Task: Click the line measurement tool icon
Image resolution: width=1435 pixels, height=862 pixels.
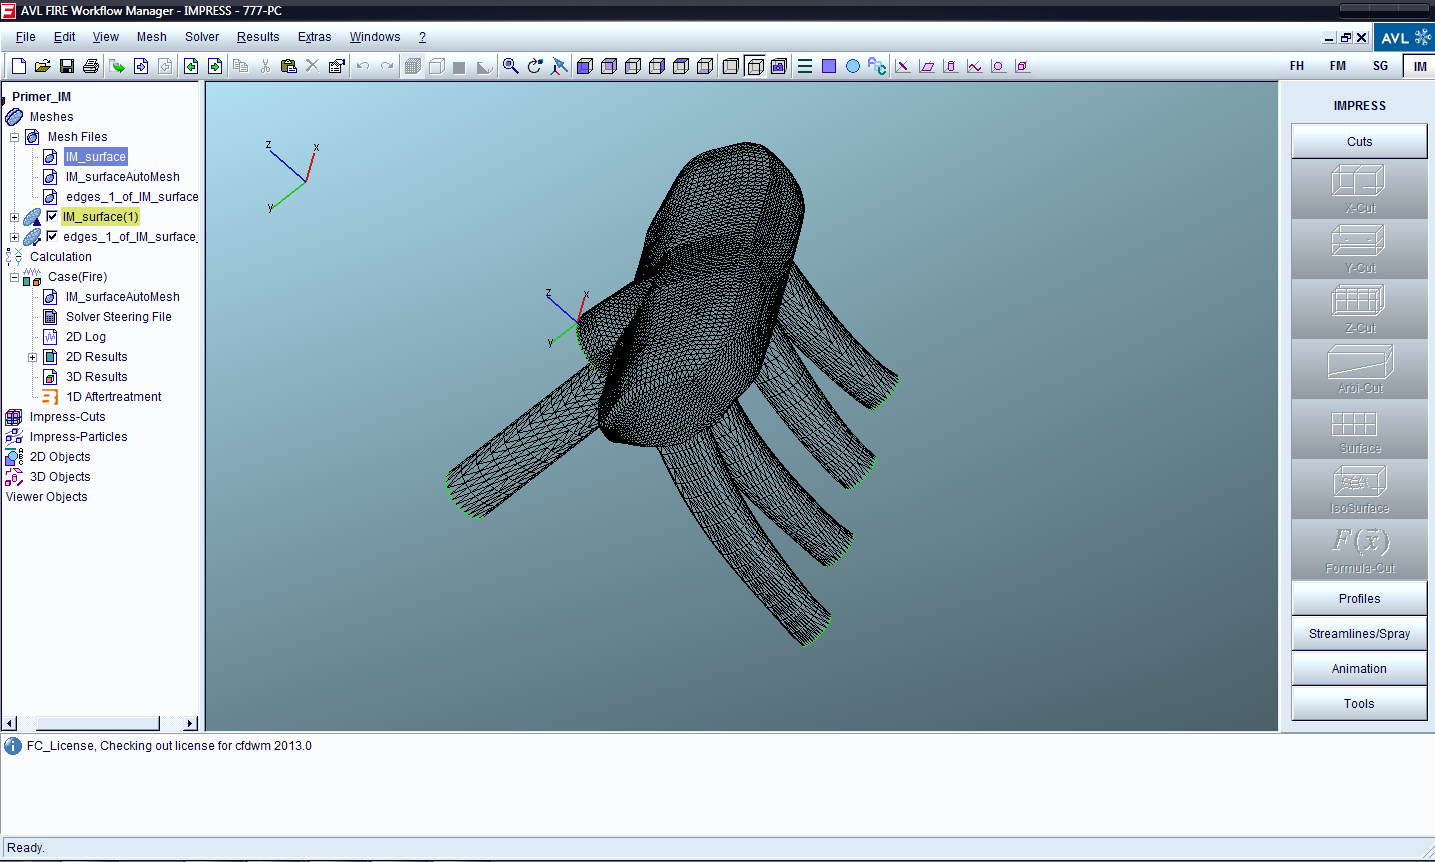Action: [903, 66]
